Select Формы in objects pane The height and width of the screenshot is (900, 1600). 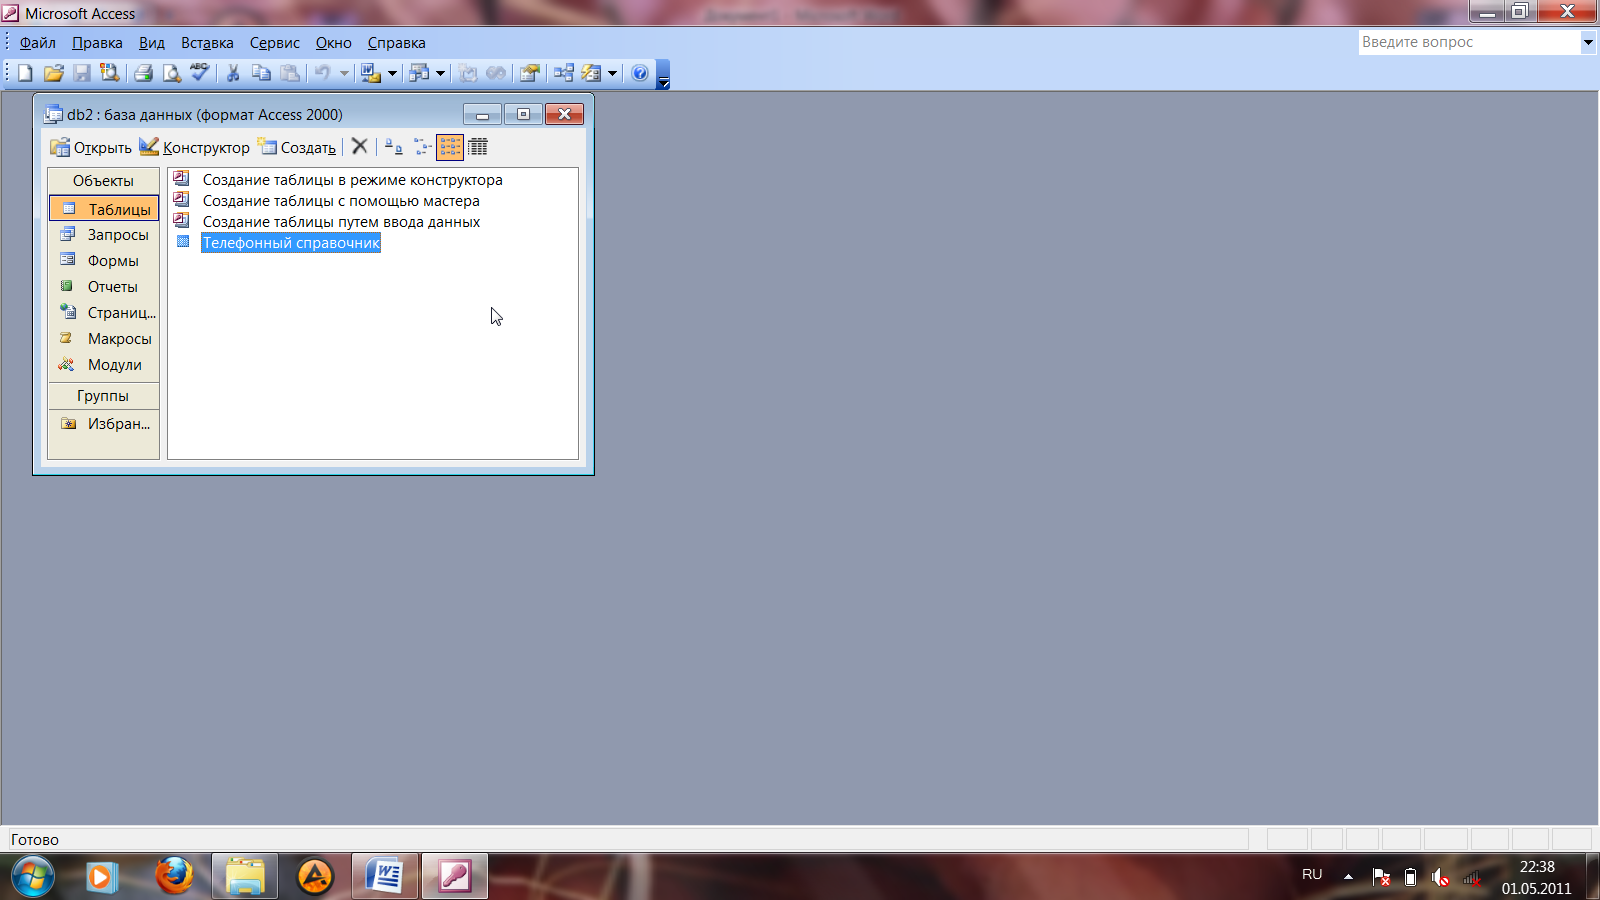[104, 260]
